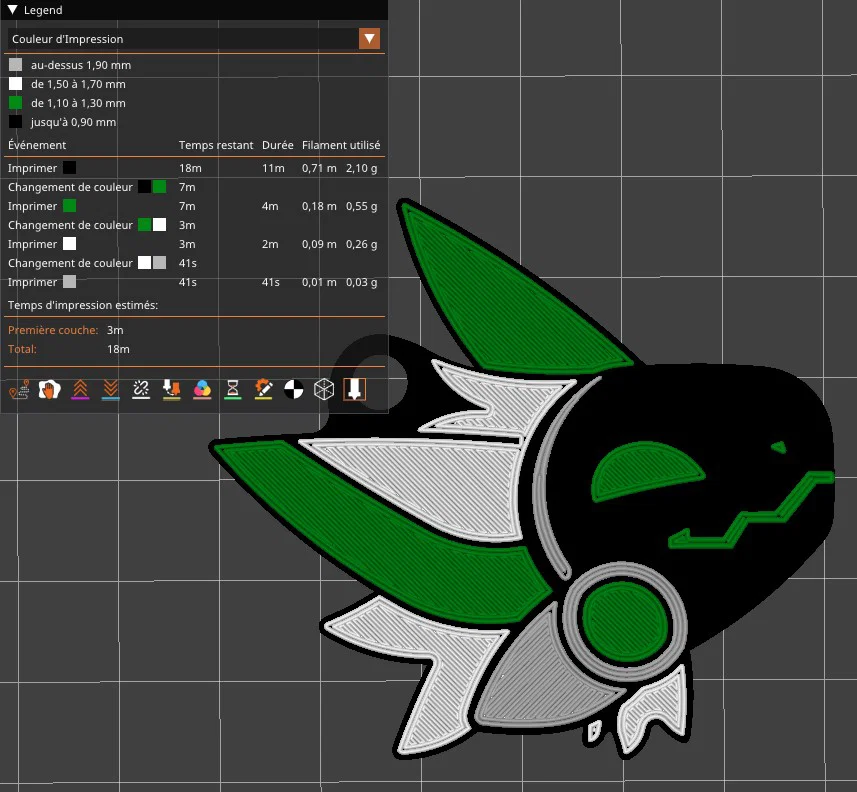Click gray swatch in the last Imprimer row
Viewport: 857px width, 792px height.
point(69,281)
